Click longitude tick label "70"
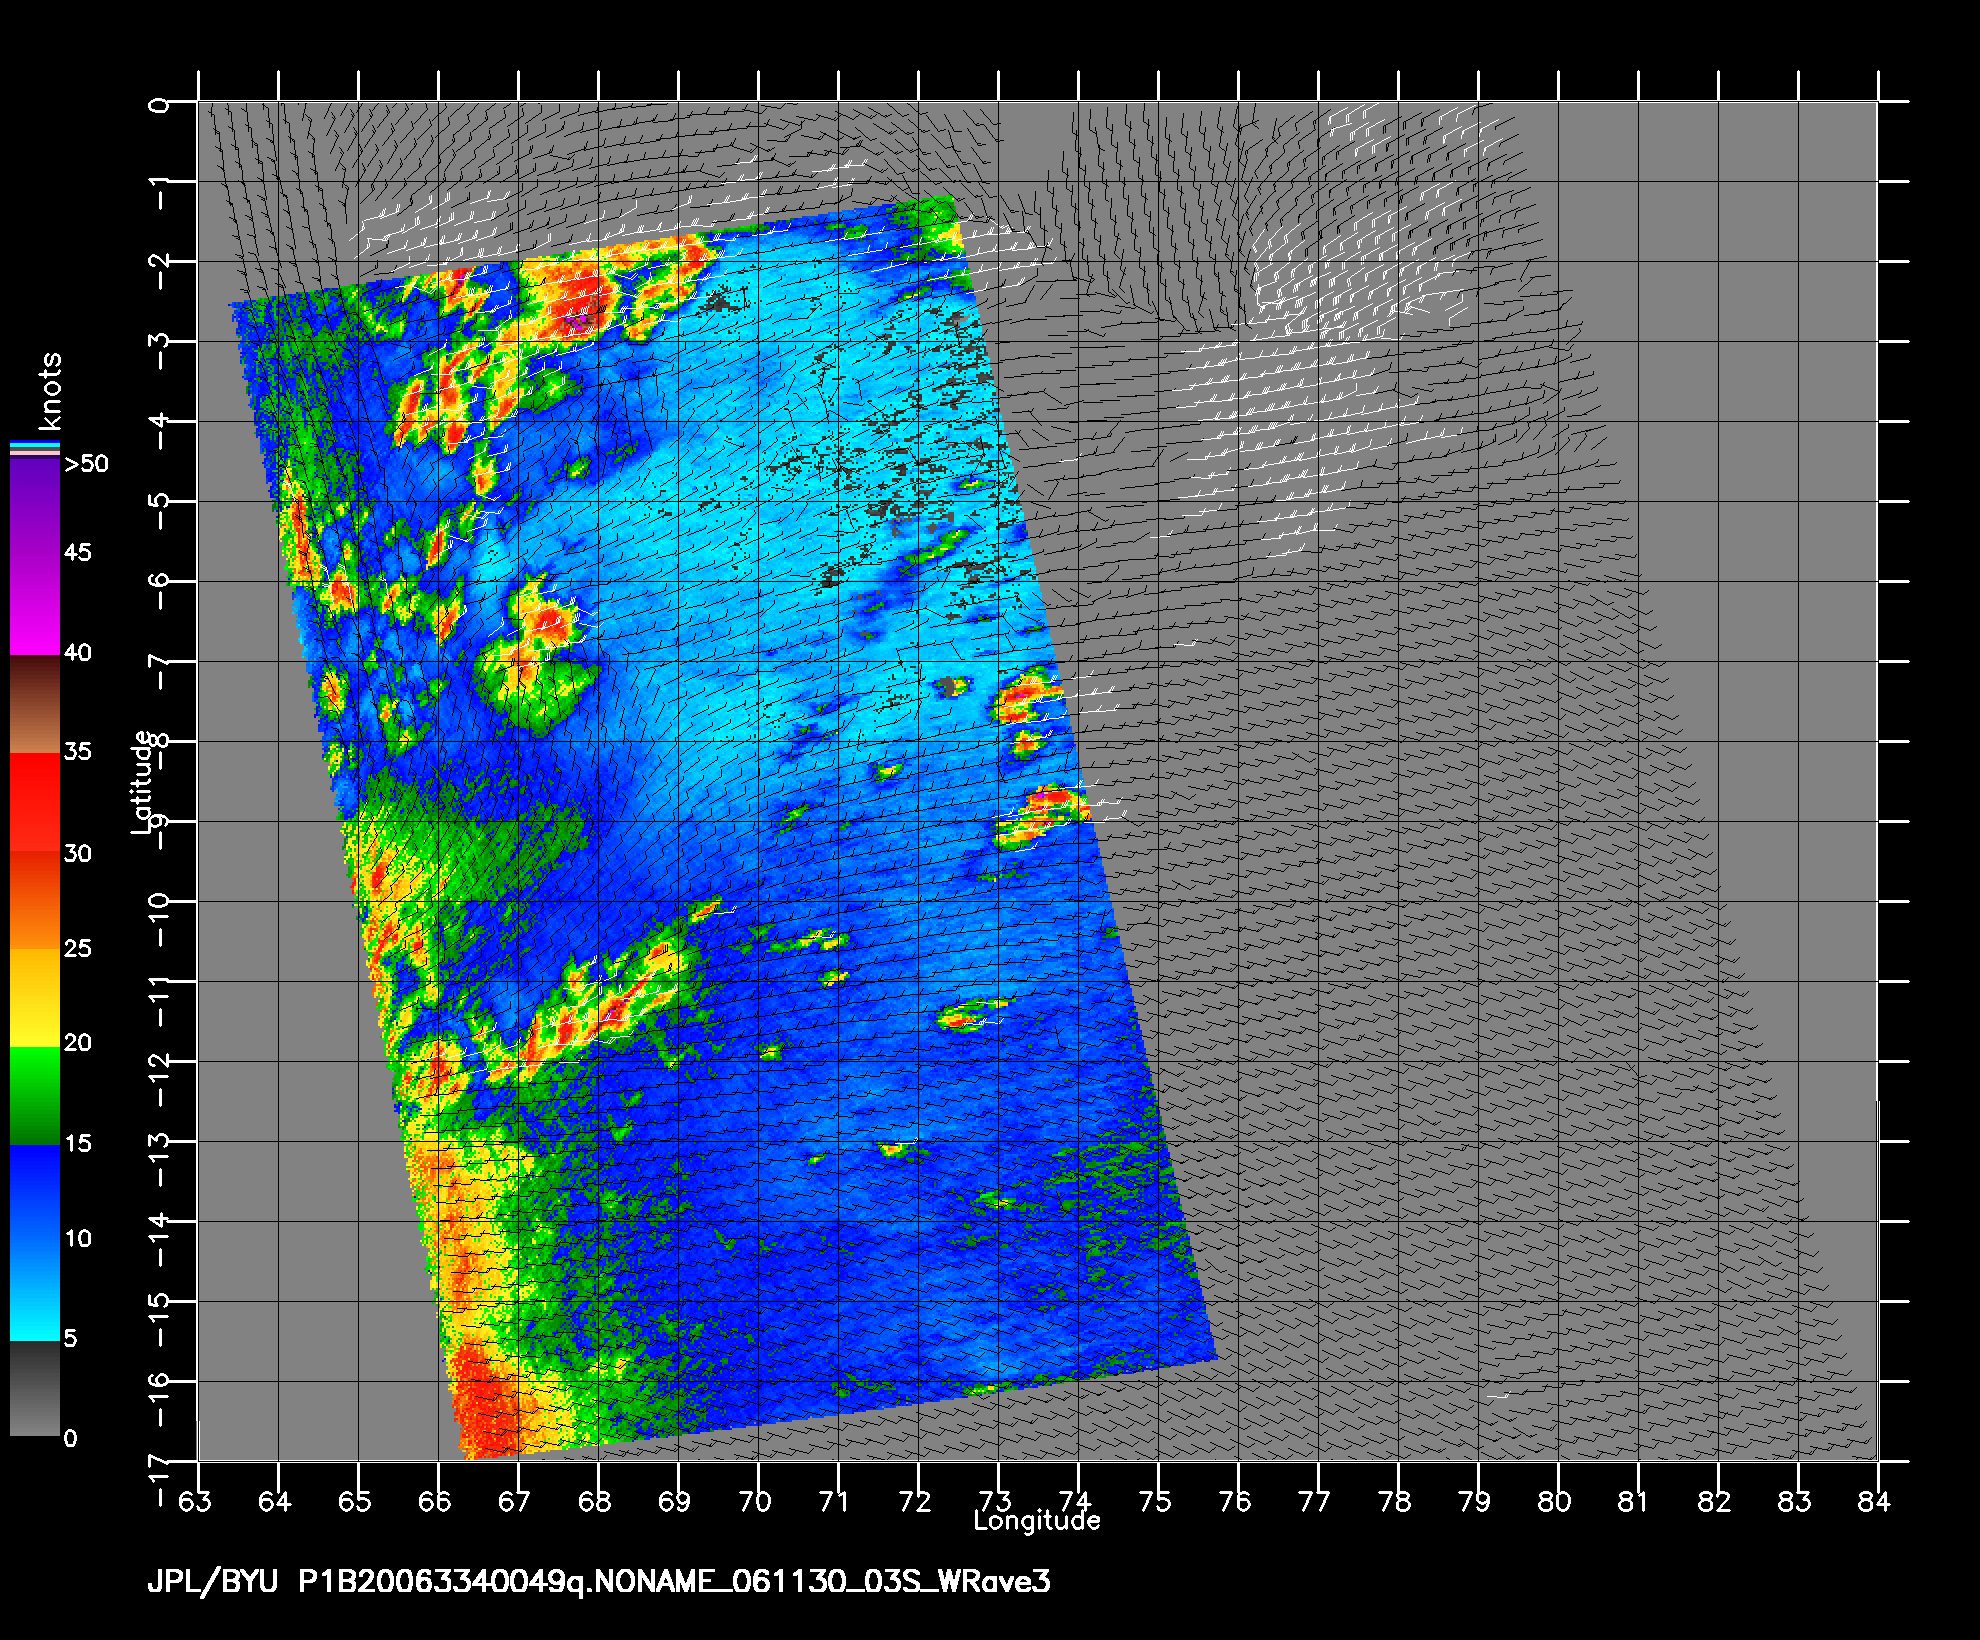 coord(755,1502)
